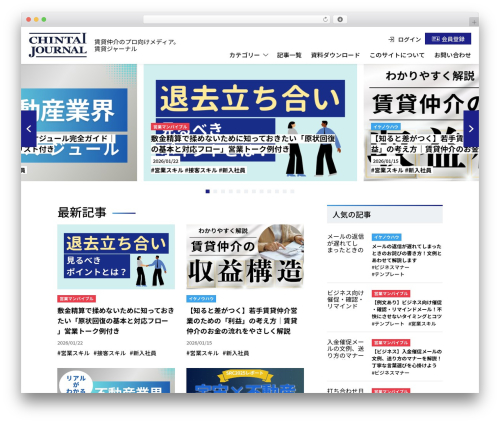Select the first carousel pagination dot
This screenshot has height=423, width=500.
click(x=208, y=191)
